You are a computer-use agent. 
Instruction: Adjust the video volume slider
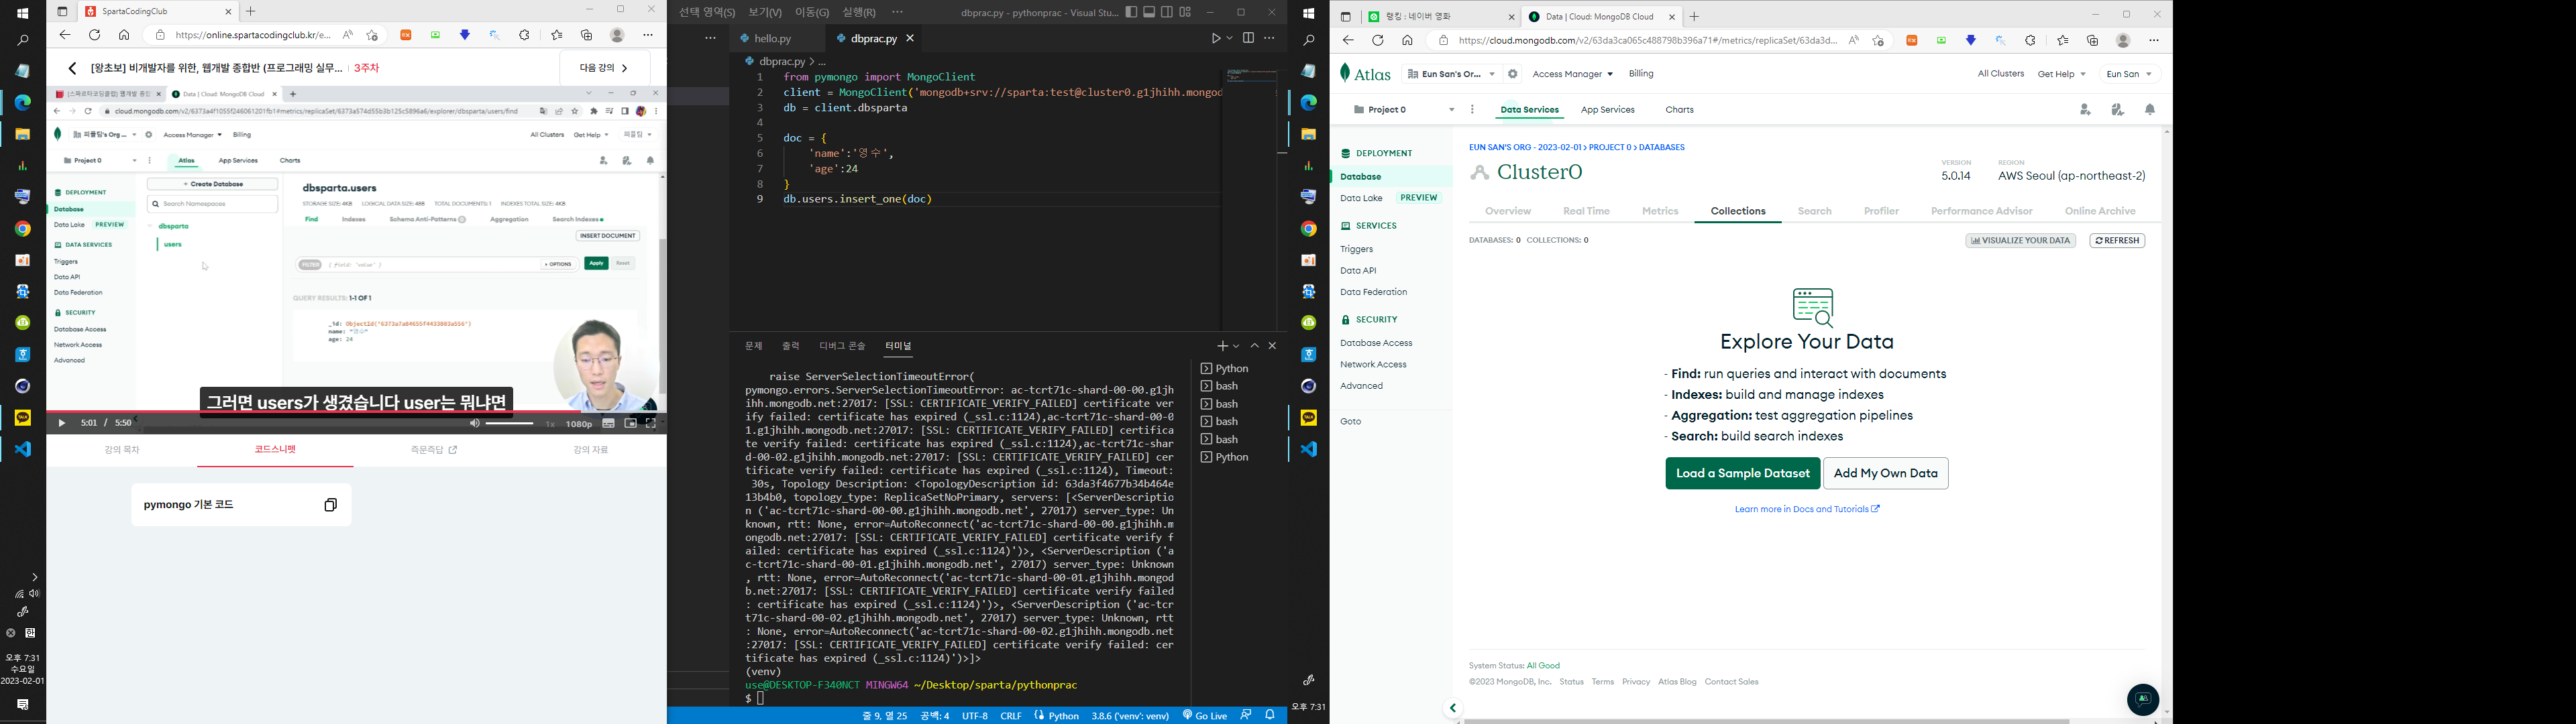[x=510, y=423]
